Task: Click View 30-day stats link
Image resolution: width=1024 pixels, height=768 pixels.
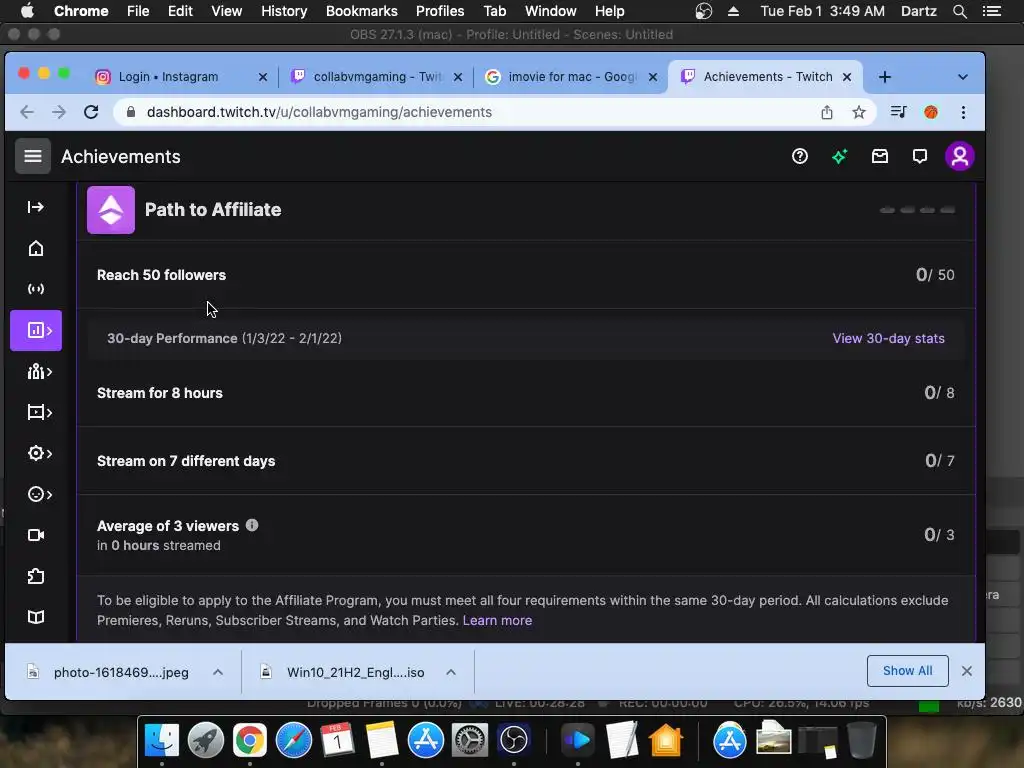Action: coord(888,338)
